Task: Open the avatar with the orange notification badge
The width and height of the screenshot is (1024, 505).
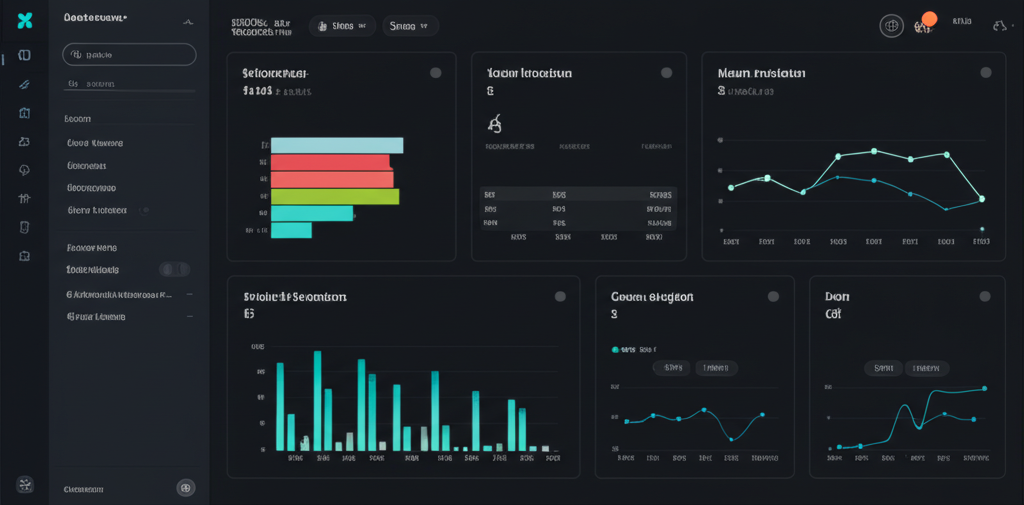Action: pos(923,25)
